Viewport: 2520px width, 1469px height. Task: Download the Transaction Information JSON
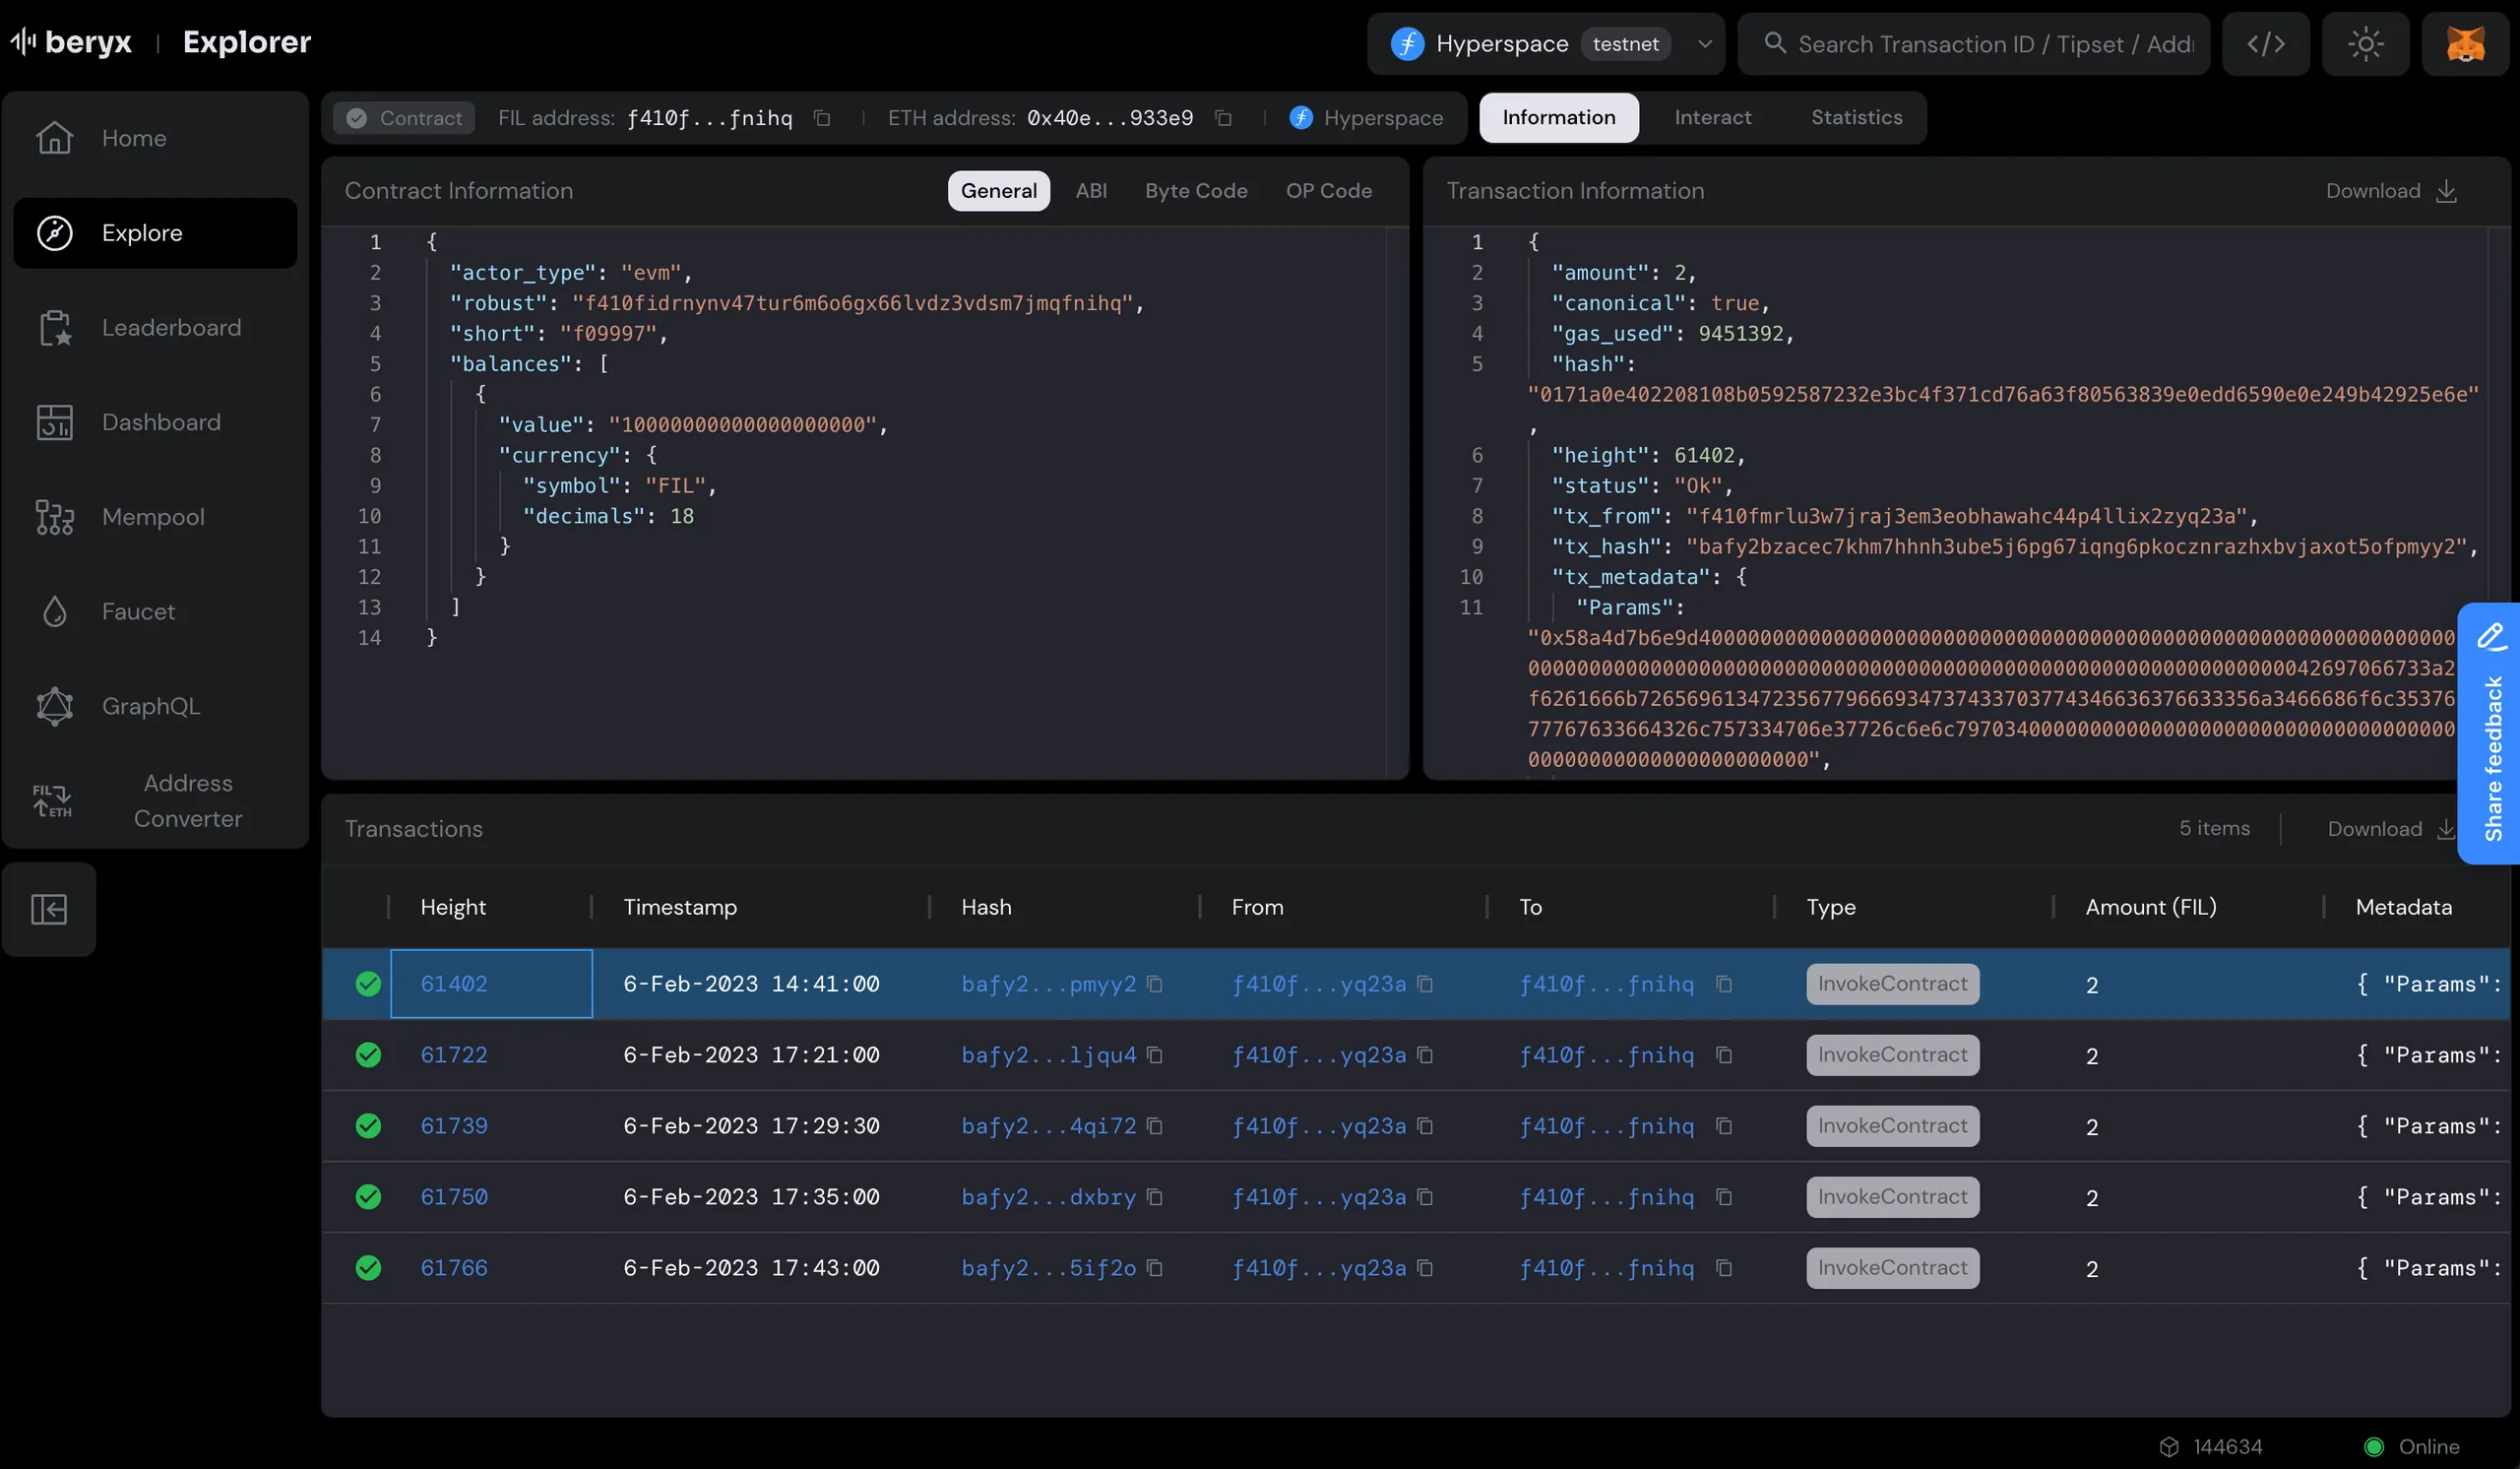[x=2391, y=191]
